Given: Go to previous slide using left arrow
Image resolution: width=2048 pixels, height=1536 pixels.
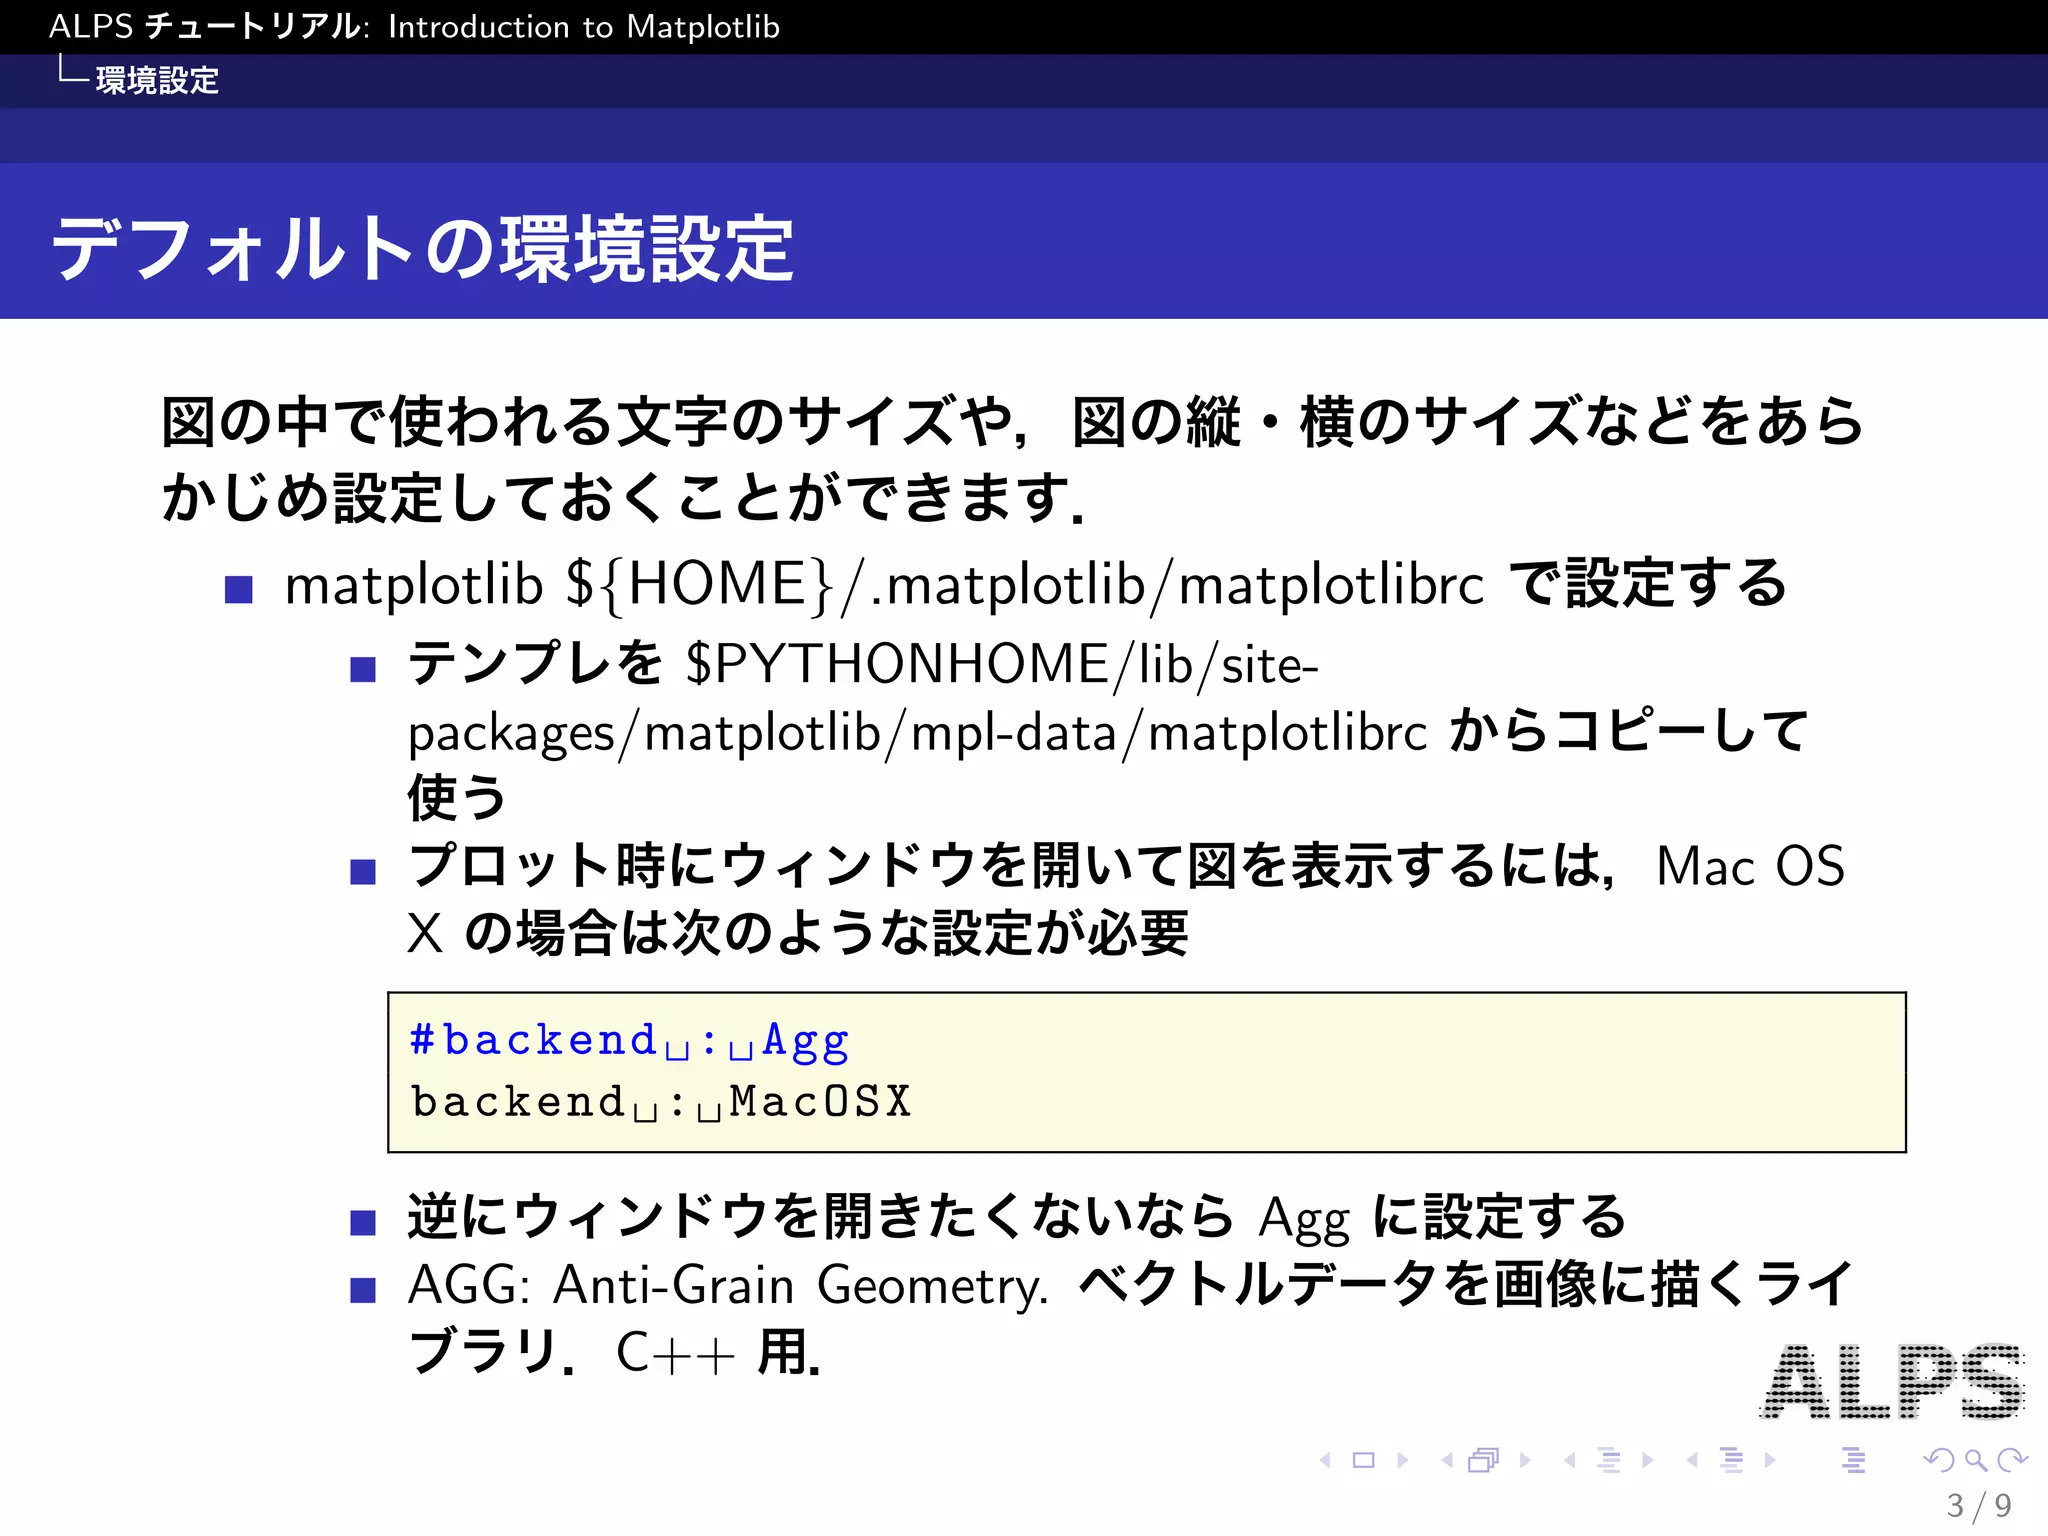Looking at the screenshot, I should click(1325, 1460).
